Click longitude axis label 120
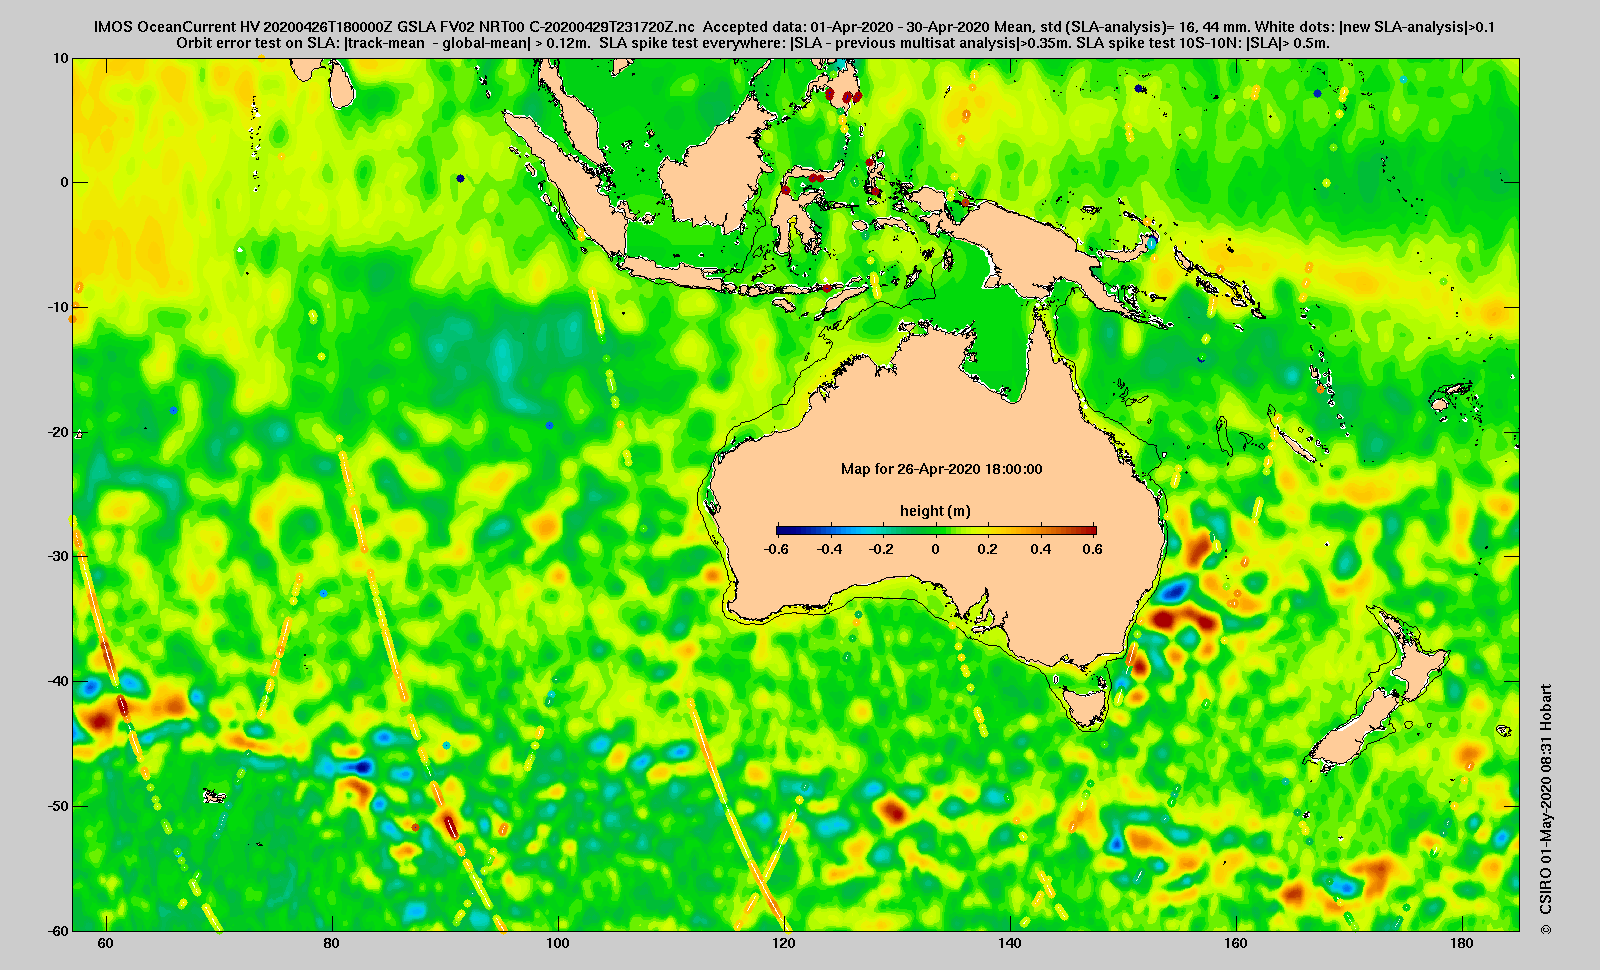The image size is (1600, 970). coord(784,944)
